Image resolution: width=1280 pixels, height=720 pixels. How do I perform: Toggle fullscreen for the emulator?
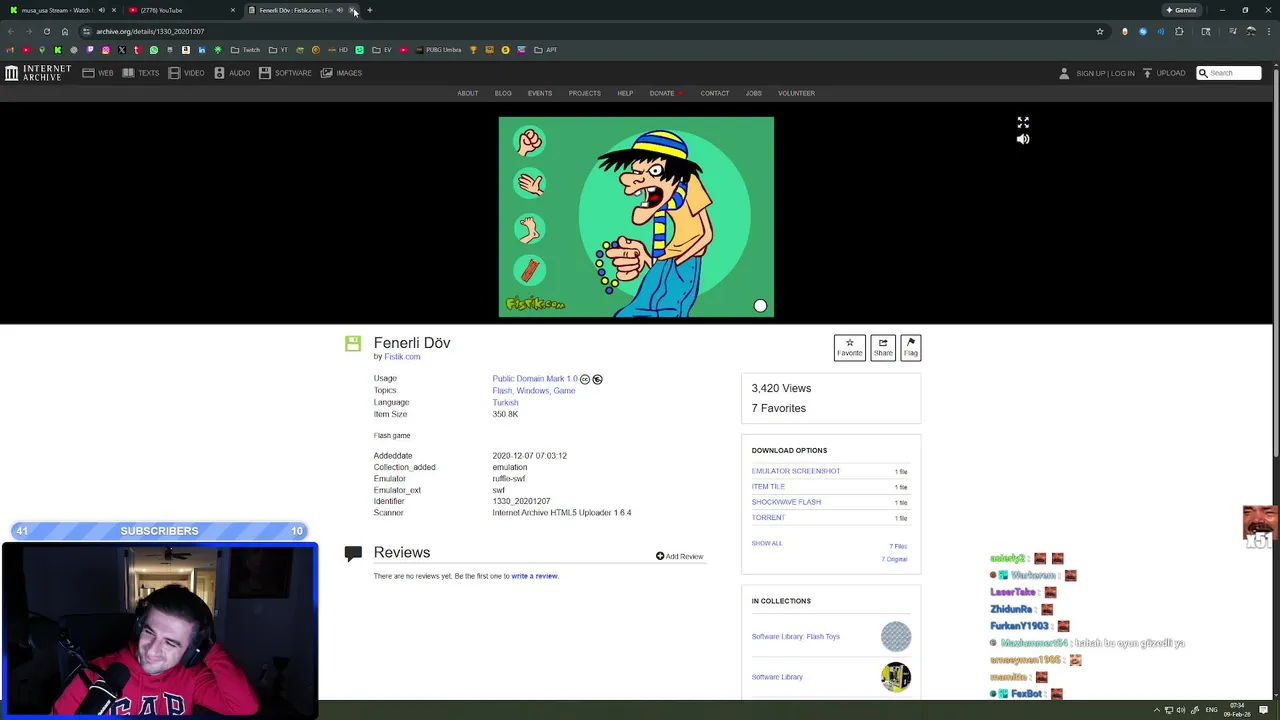point(1023,122)
